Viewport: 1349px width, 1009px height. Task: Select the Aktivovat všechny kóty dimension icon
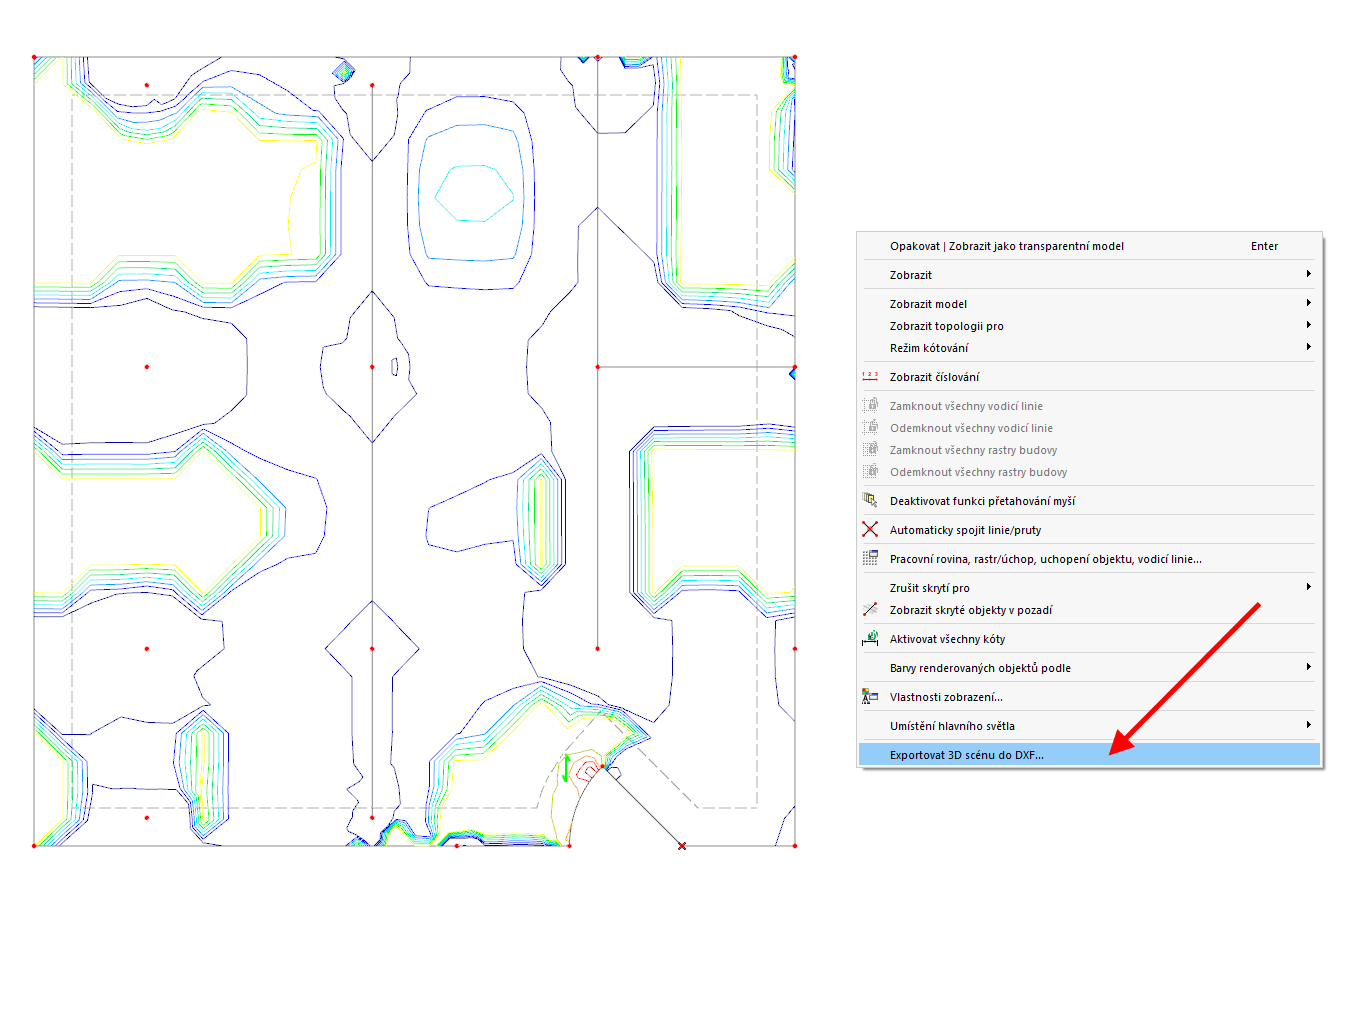coord(870,638)
